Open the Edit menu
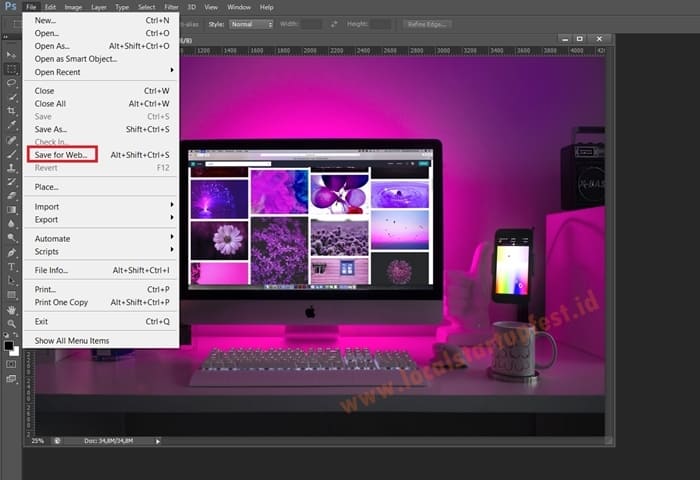 tap(50, 7)
